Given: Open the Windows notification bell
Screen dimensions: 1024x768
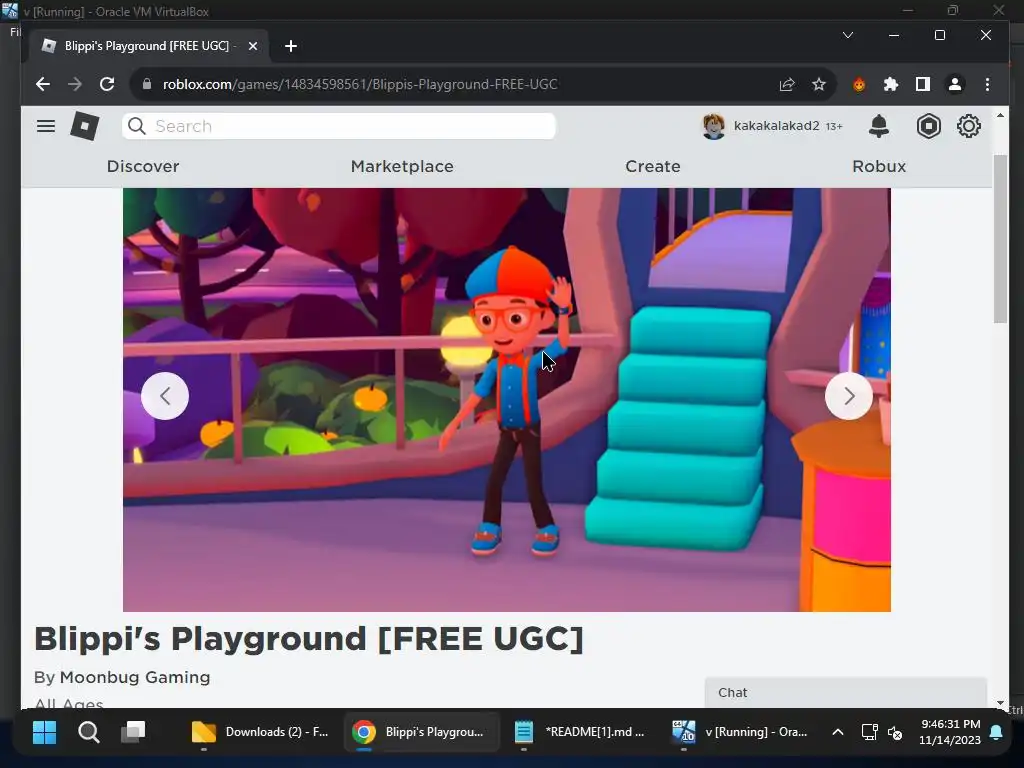Looking at the screenshot, I should coord(996,732).
